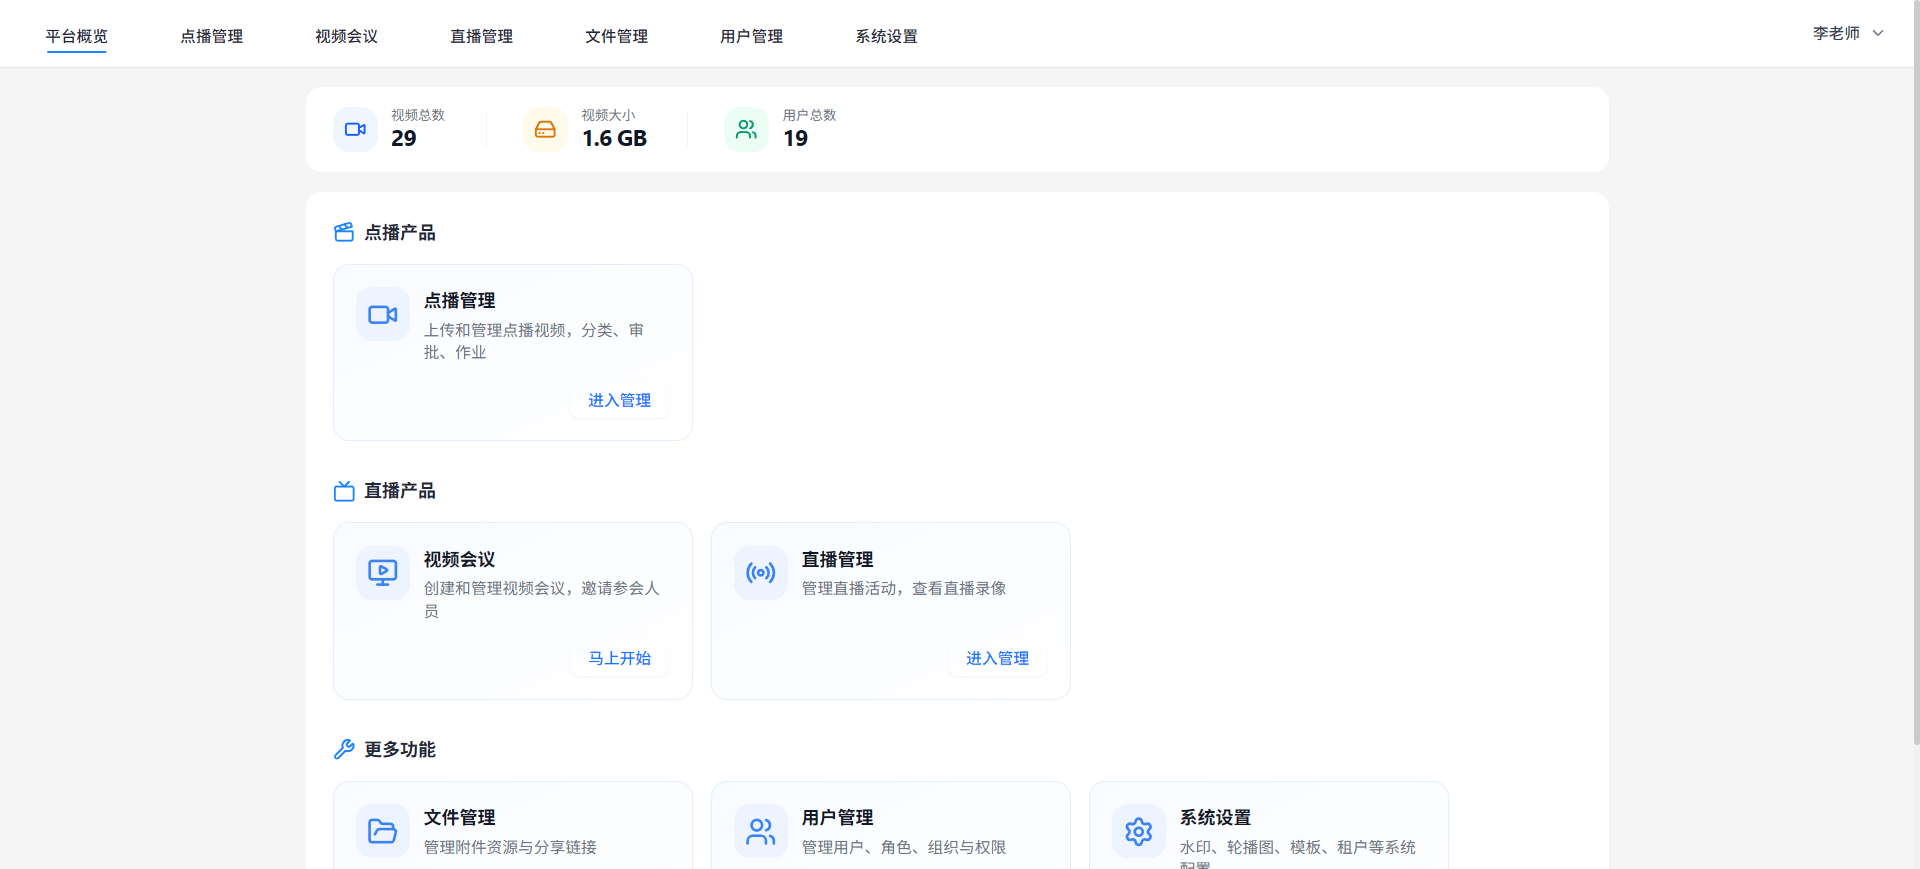
Task: Select the 平台概览 navigation tab
Action: pyautogui.click(x=76, y=36)
